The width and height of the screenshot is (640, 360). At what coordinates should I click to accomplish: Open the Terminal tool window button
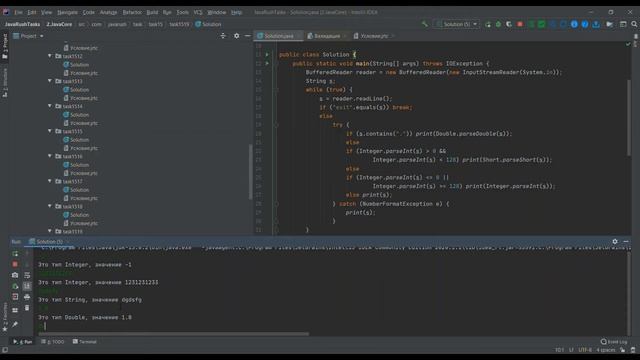click(x=84, y=342)
